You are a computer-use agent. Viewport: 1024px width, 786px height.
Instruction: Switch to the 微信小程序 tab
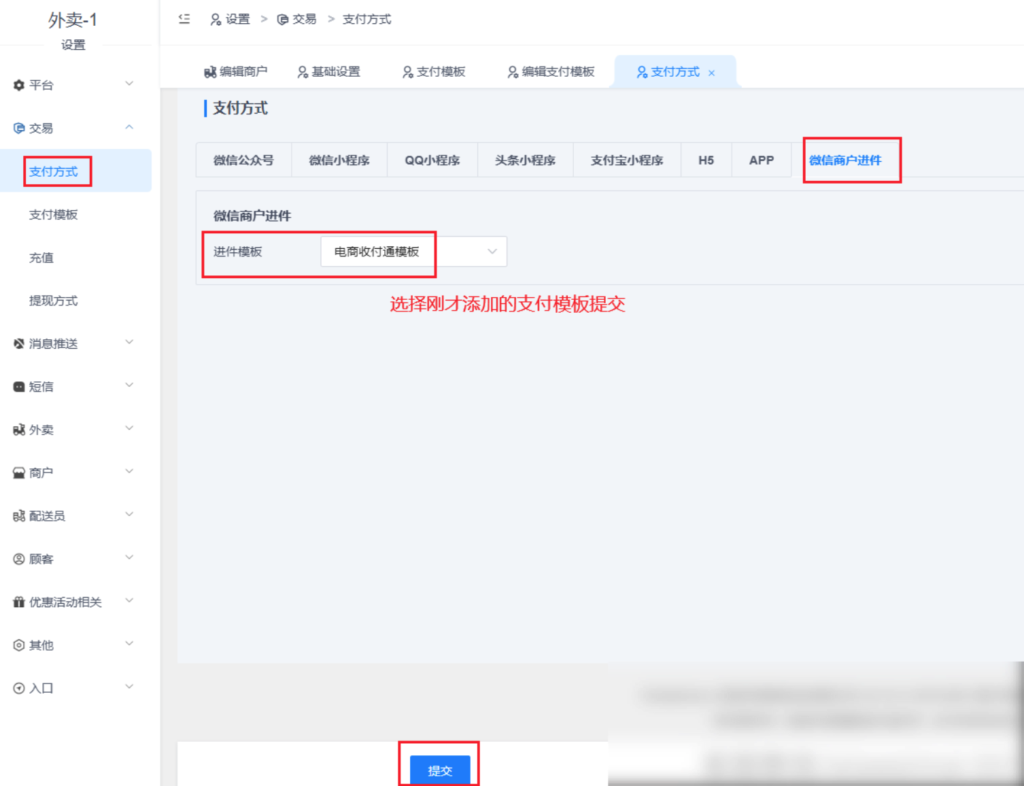(x=339, y=160)
